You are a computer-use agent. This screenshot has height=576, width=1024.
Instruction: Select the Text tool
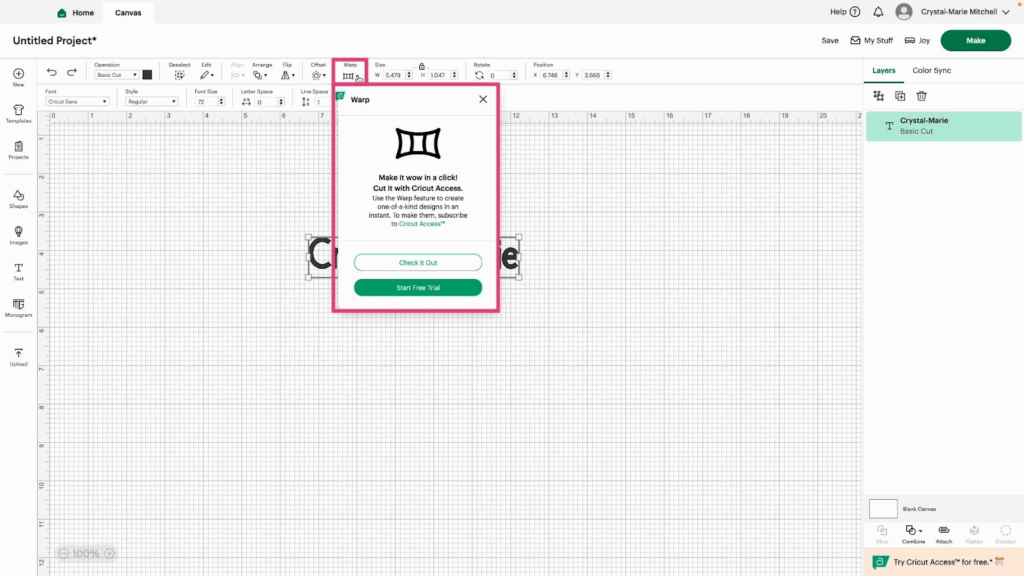(18, 272)
